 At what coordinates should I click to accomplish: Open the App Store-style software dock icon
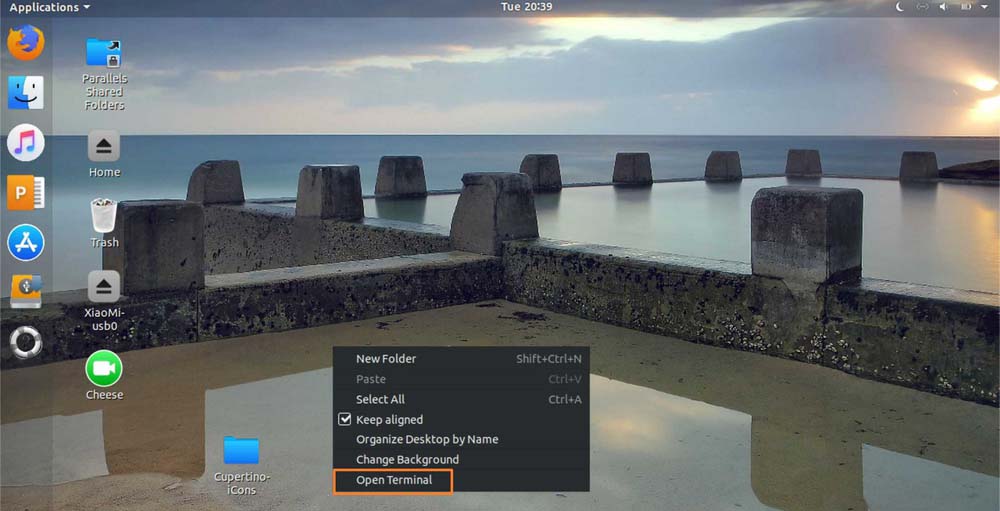click(x=26, y=242)
